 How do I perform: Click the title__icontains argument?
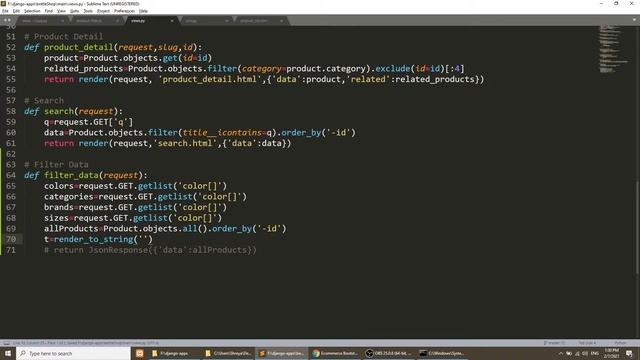pos(222,132)
